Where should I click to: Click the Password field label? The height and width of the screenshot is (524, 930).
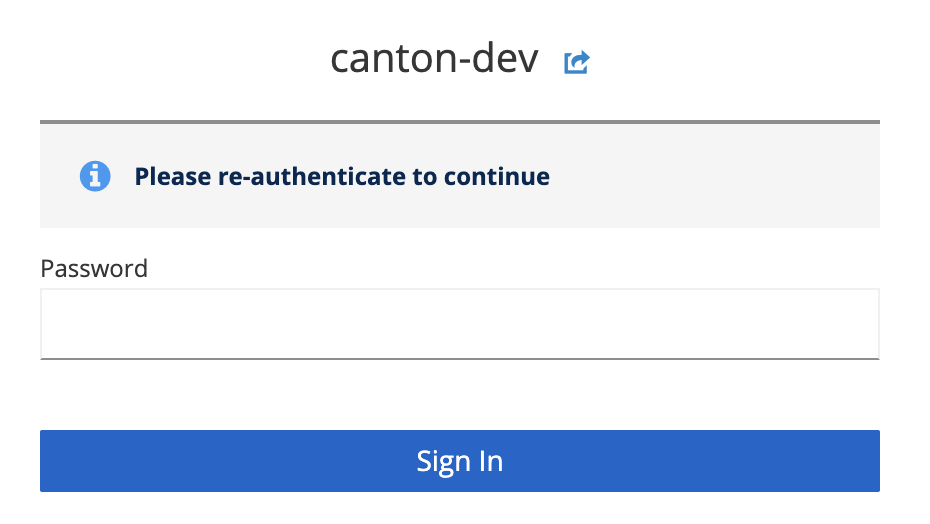coord(94,268)
